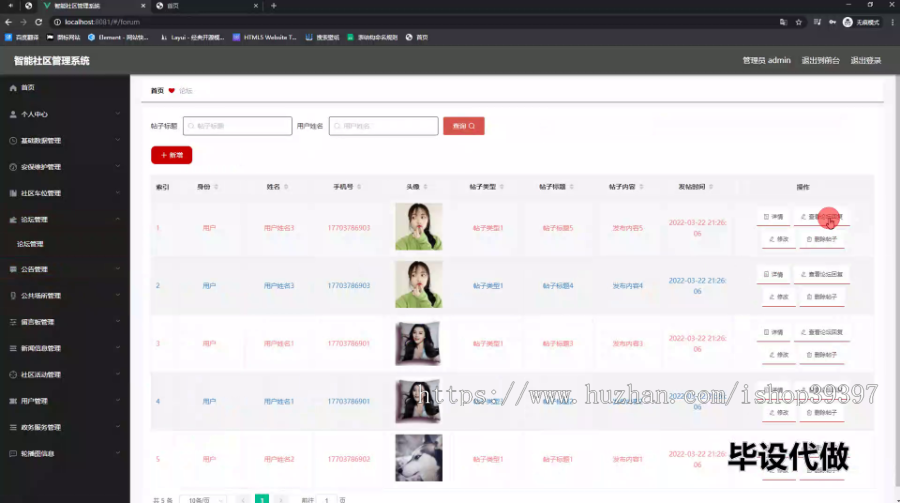
Task: Select 论坛管理 submenu item
Action: click(30, 244)
